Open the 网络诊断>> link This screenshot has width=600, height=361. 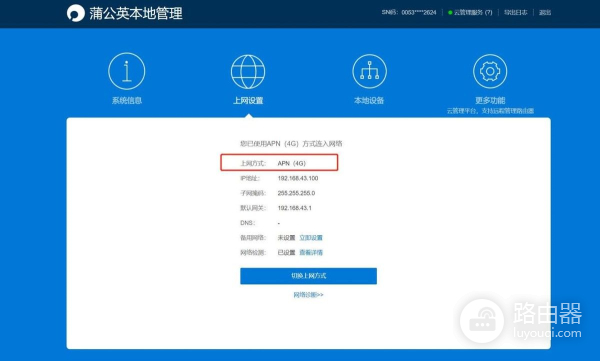point(308,295)
